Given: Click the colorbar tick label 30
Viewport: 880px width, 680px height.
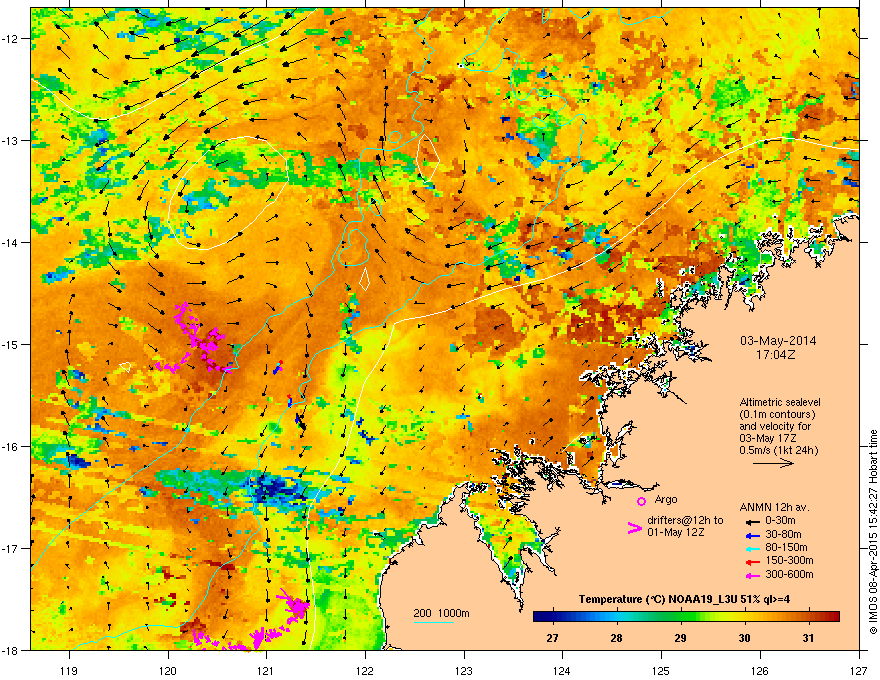Looking at the screenshot, I should [744, 638].
